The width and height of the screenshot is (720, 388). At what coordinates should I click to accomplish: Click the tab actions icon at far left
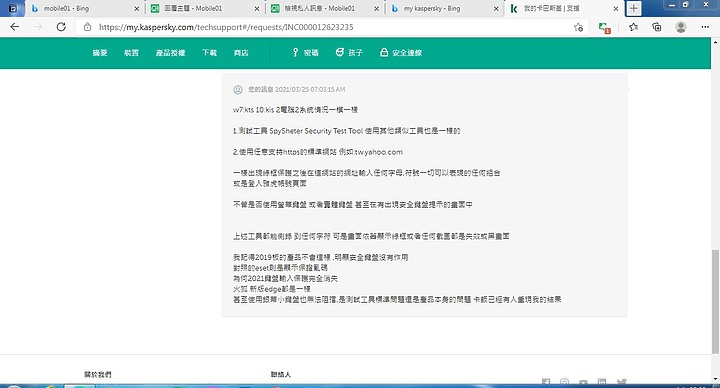(13, 8)
